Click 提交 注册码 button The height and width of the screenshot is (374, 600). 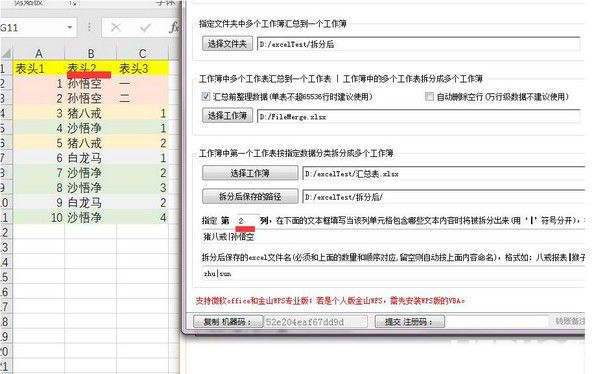410,322
